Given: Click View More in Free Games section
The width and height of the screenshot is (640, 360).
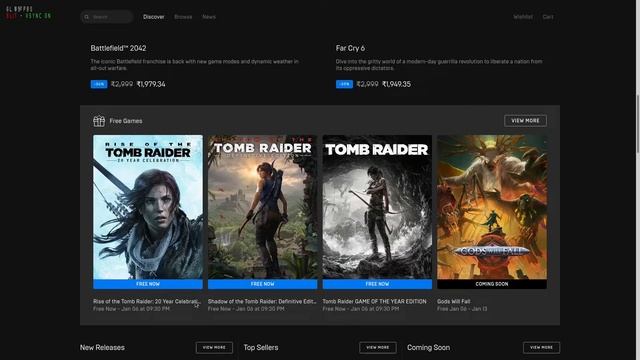Looking at the screenshot, I should click(x=525, y=121).
